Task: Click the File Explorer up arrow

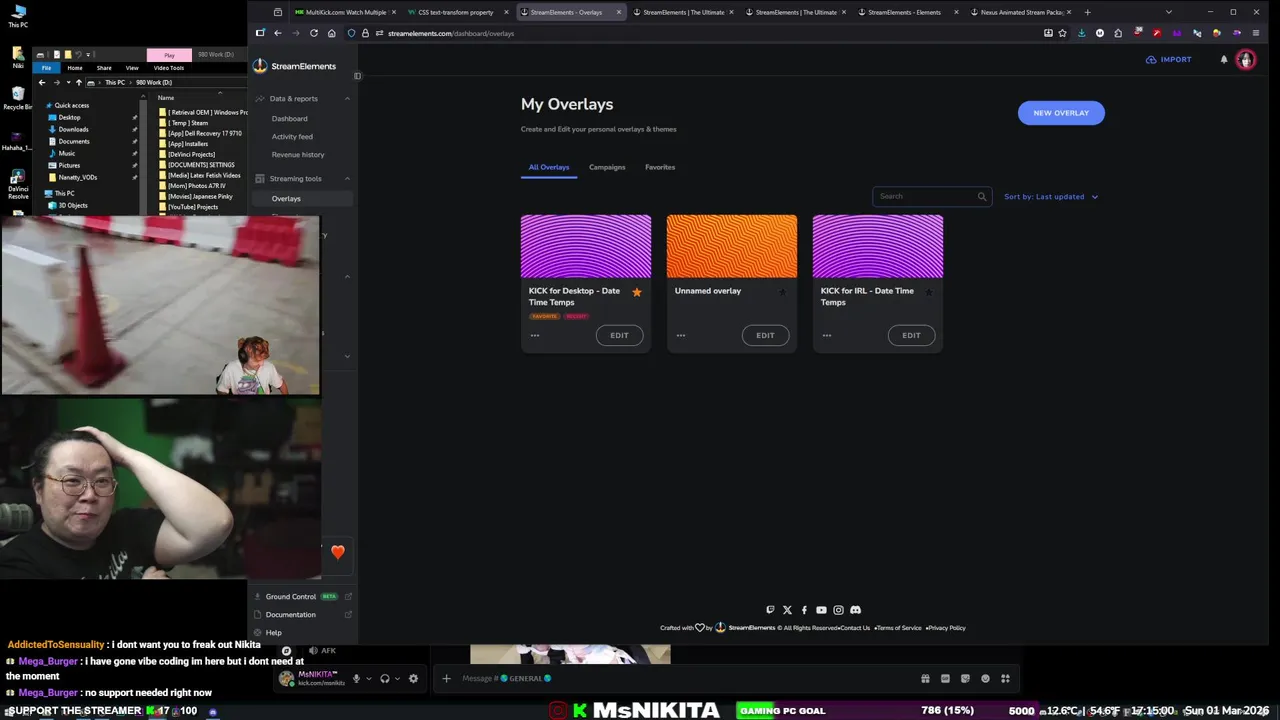Action: (79, 82)
